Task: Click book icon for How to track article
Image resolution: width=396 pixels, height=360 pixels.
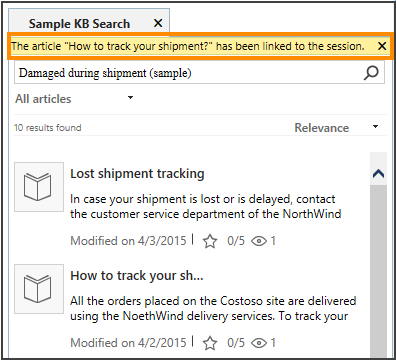Action: click(39, 289)
